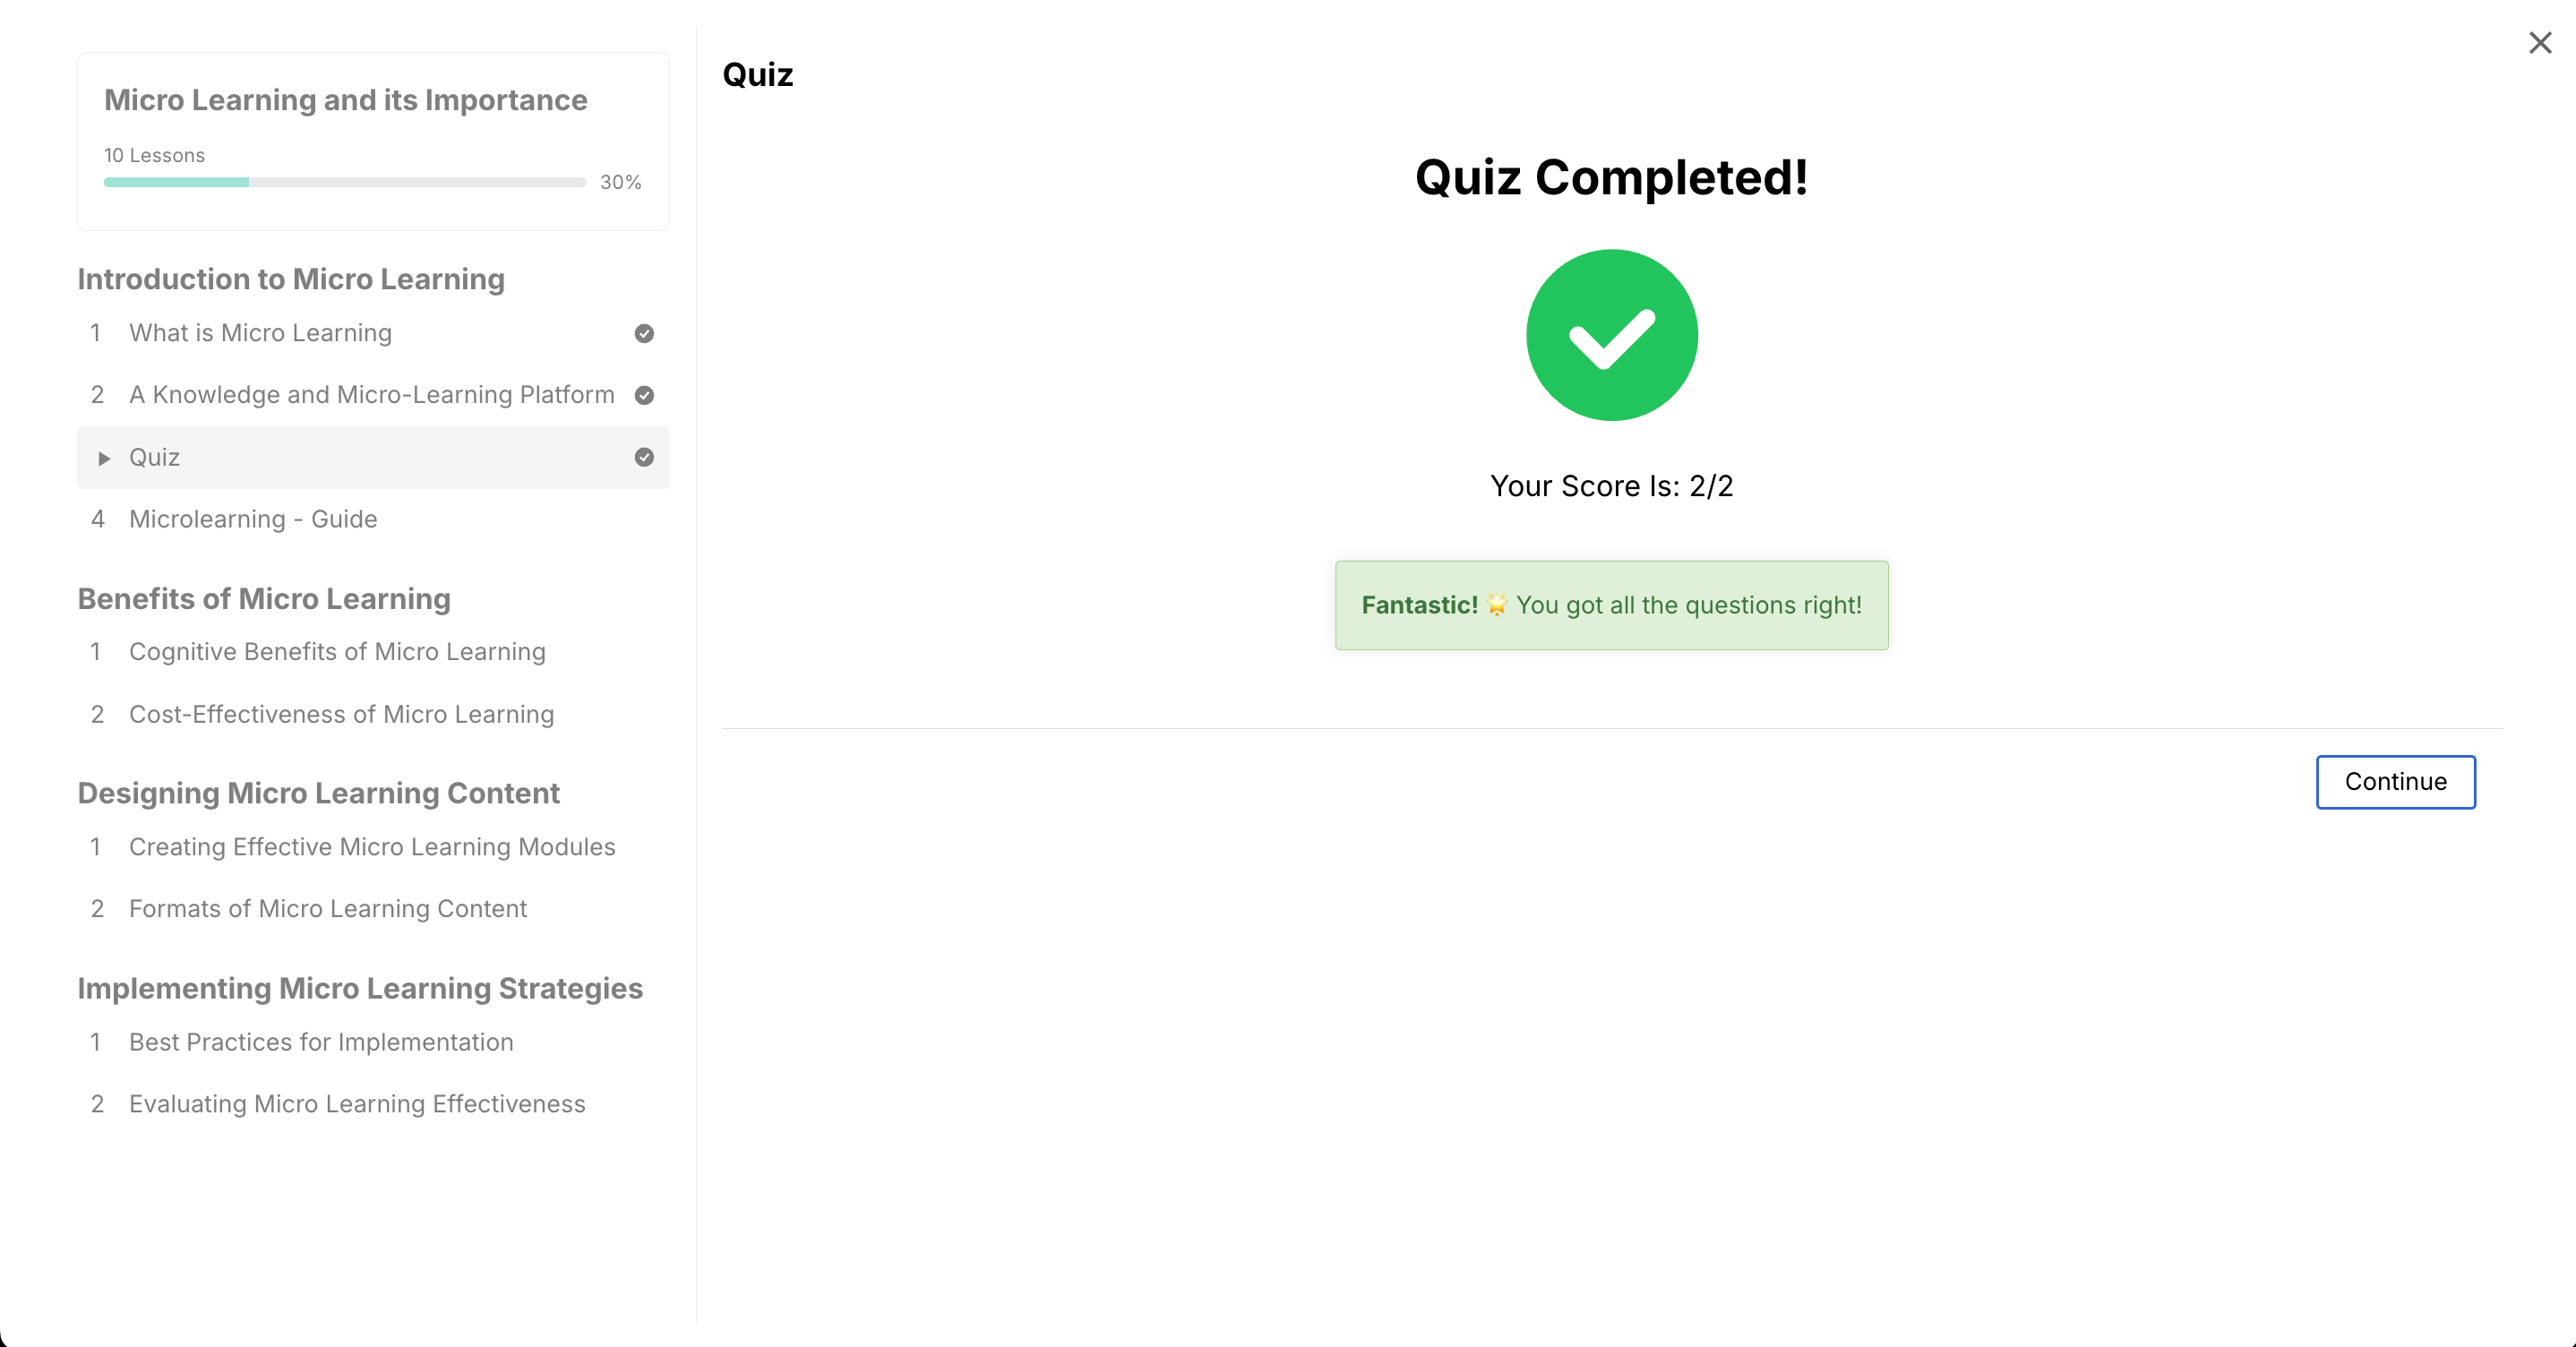Click the completion checkmark beside What is Micro Learning

tap(644, 334)
